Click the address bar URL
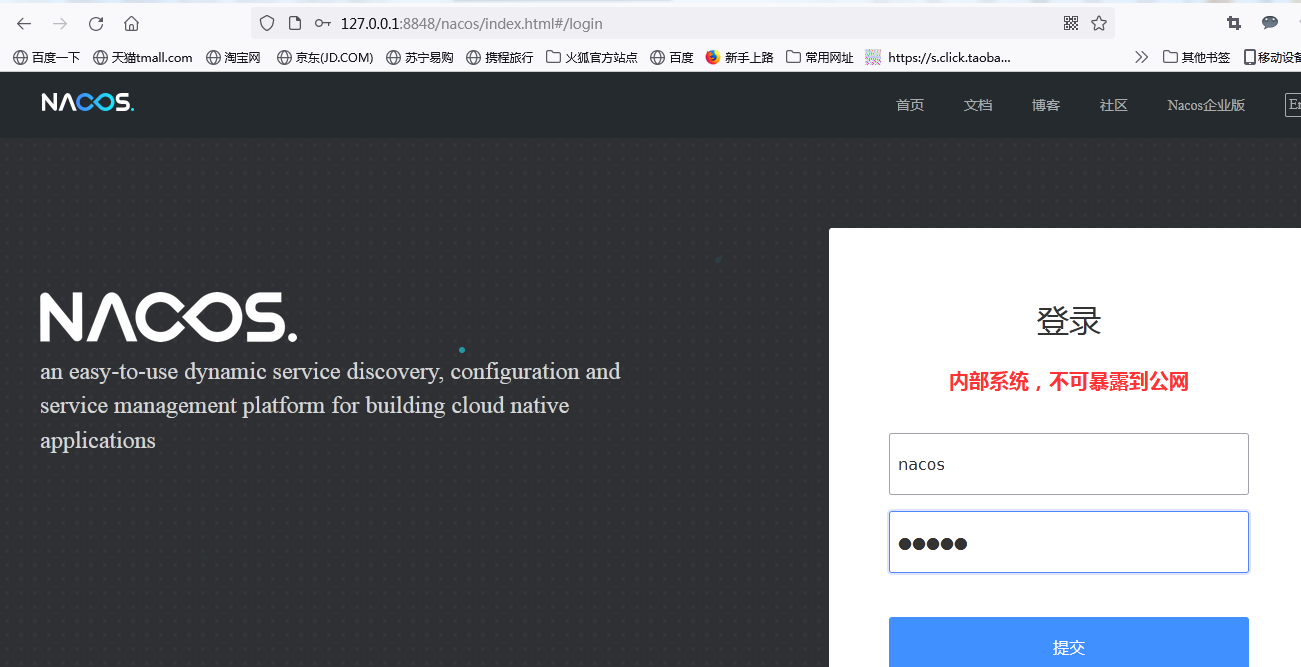Viewport: 1301px width, 667px height. (x=472, y=23)
